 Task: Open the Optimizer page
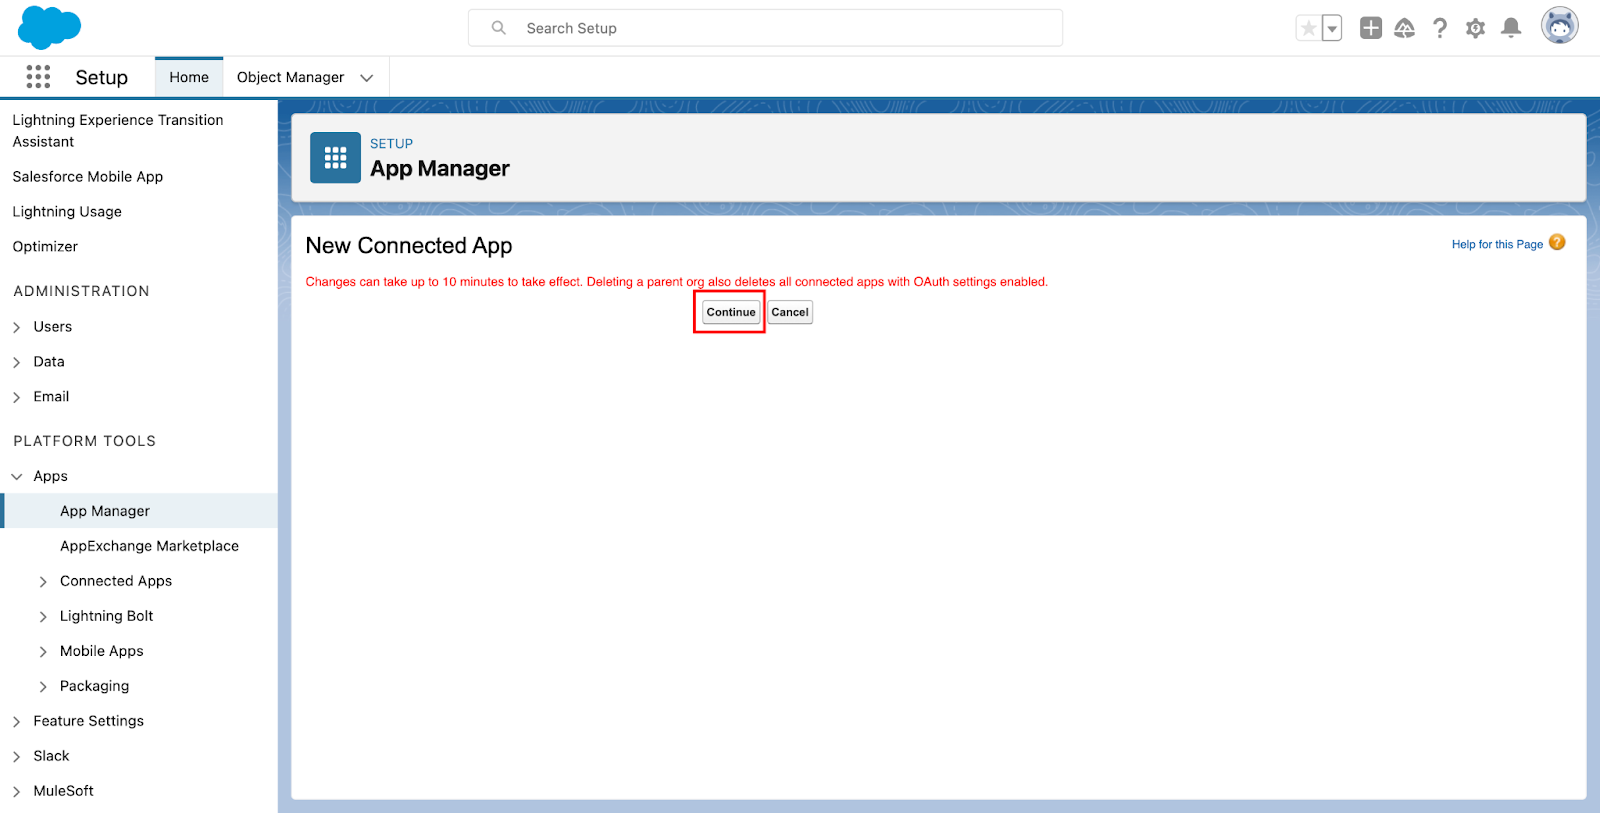[x=45, y=247]
